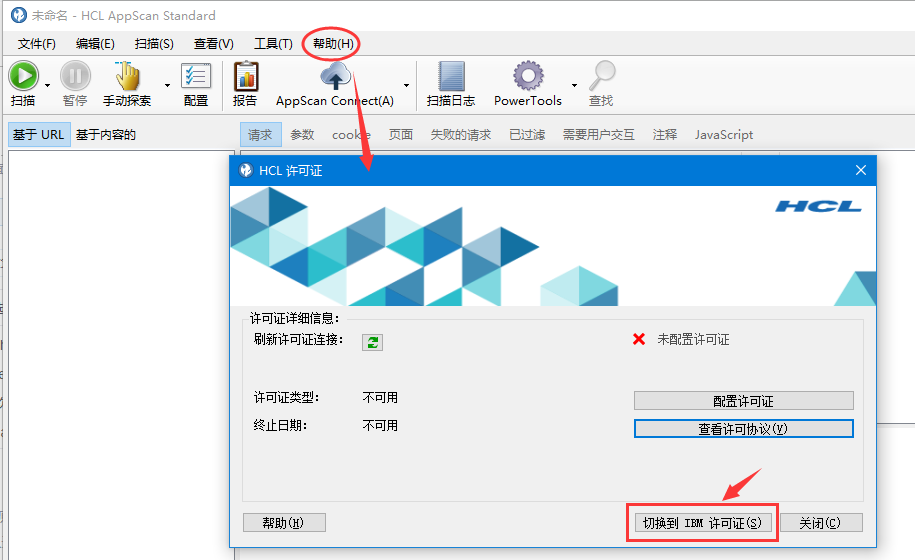Refresh the license connection icon

click(372, 342)
